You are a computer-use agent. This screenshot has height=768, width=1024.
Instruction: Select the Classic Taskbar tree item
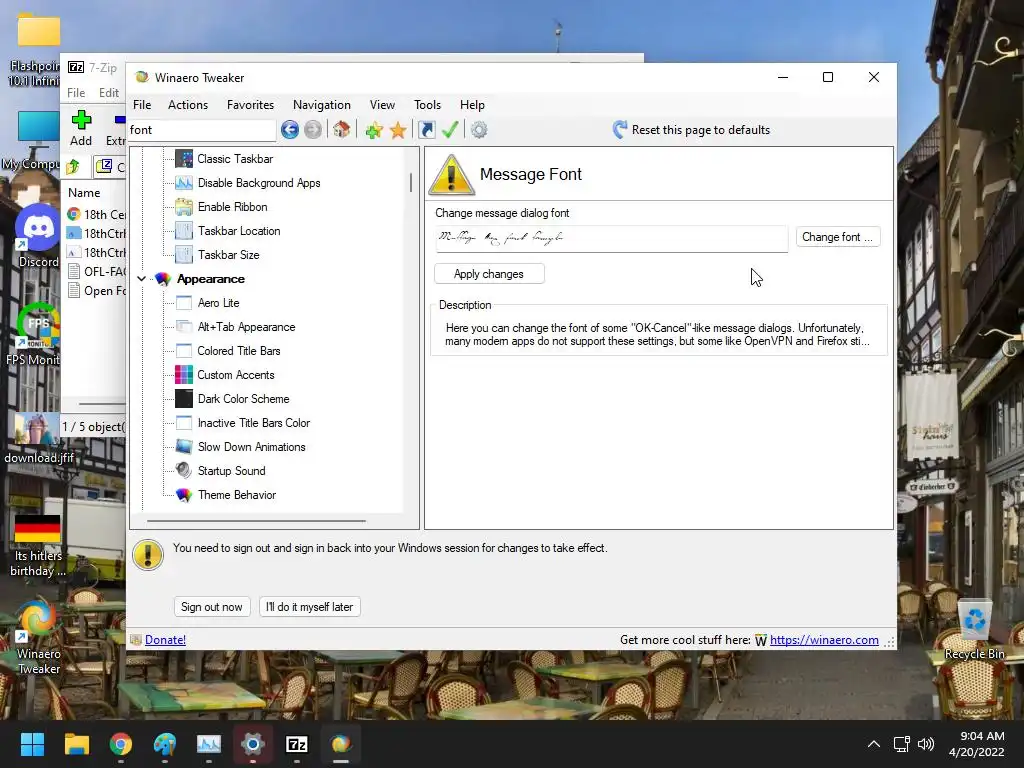pos(235,159)
